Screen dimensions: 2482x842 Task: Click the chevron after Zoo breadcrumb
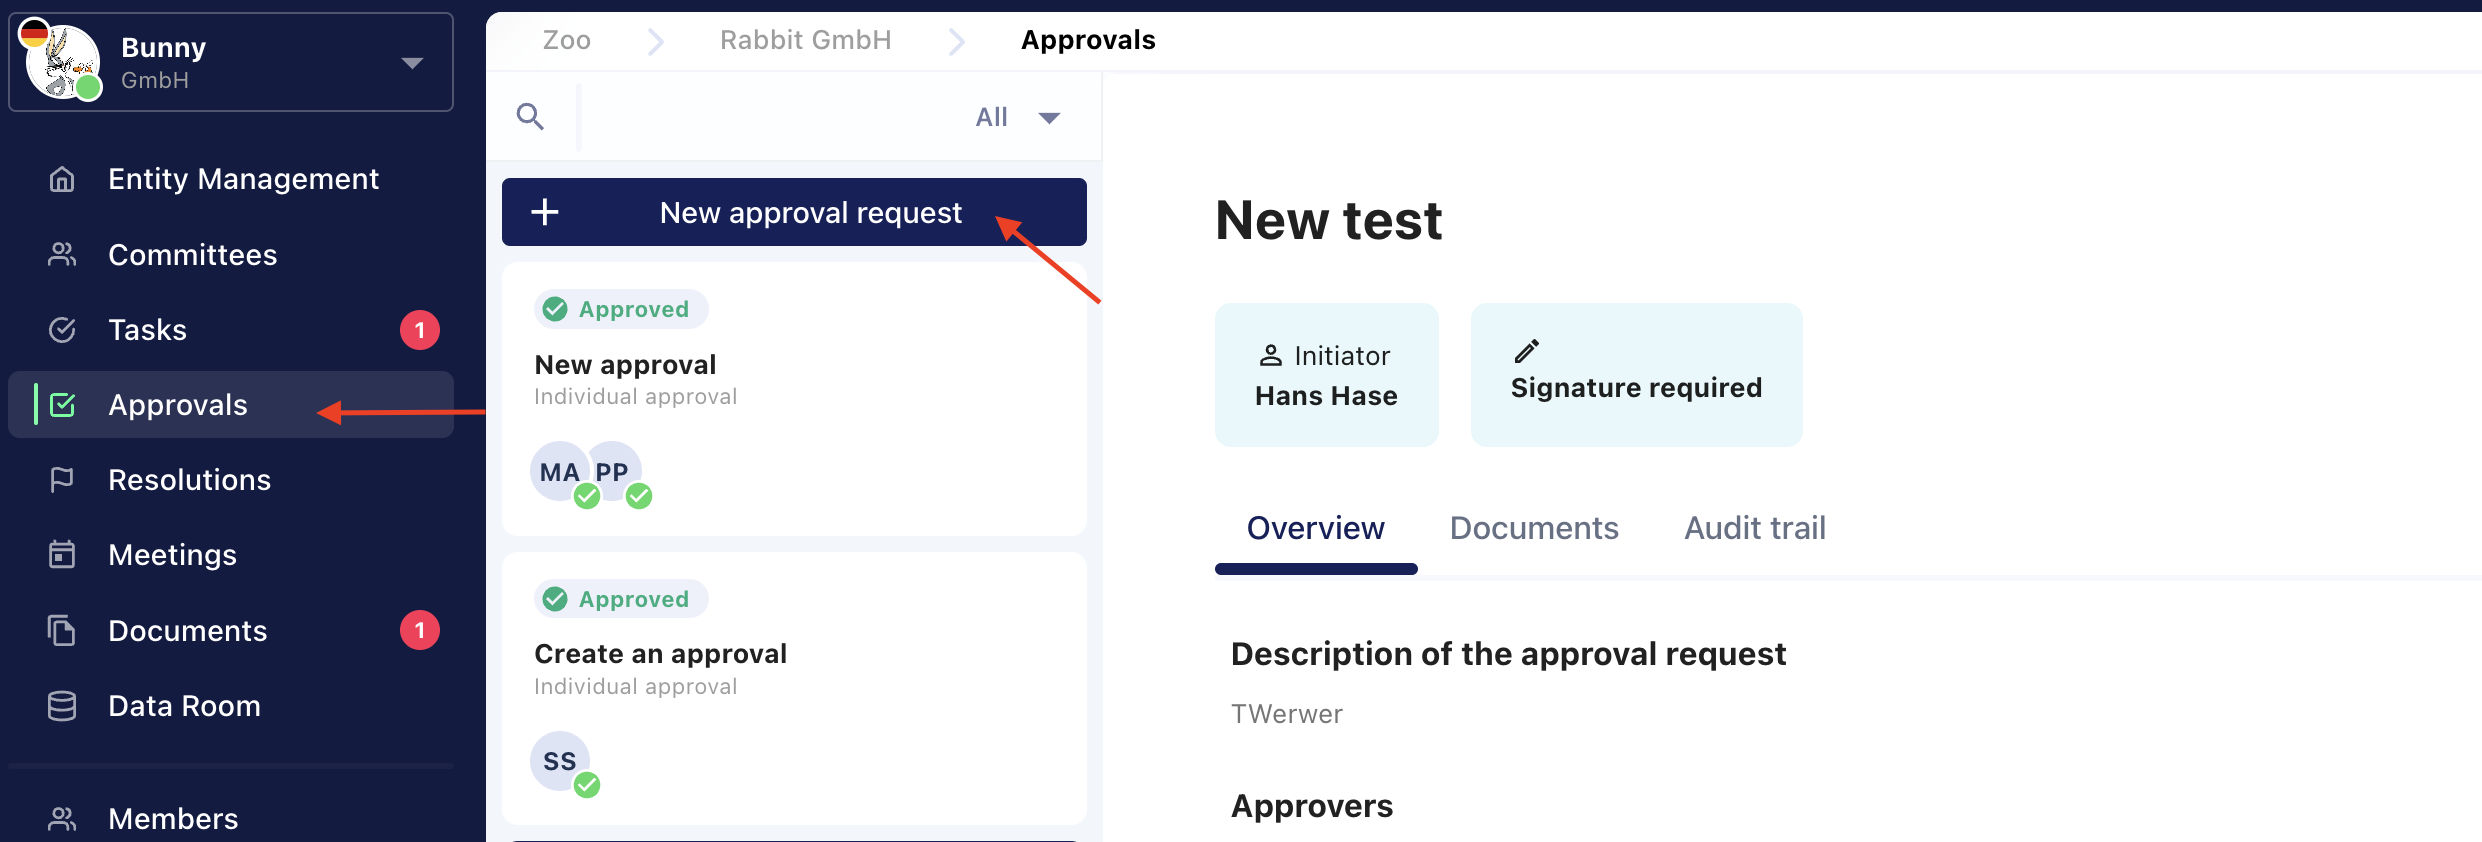656,41
